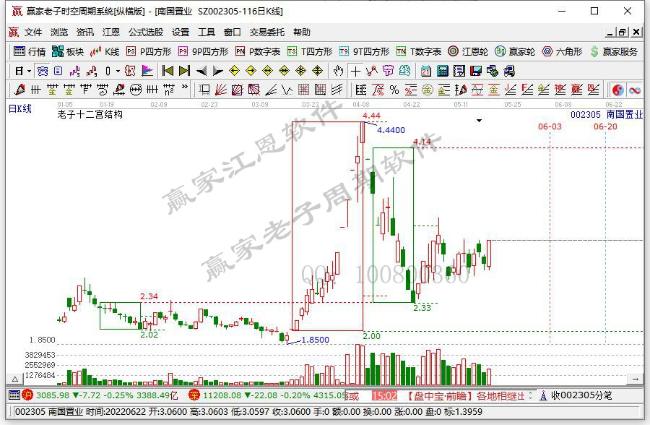Open the P数字表 tool

(257, 51)
